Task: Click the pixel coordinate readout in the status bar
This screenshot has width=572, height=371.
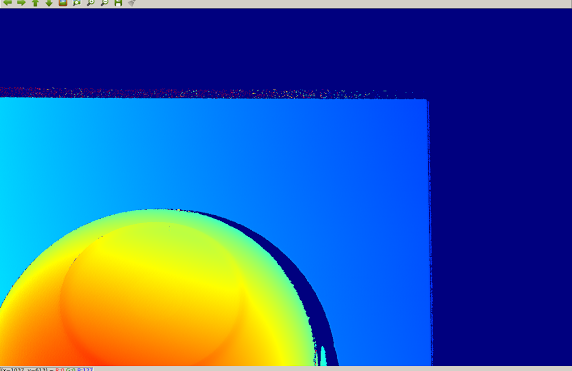Action: point(47,369)
